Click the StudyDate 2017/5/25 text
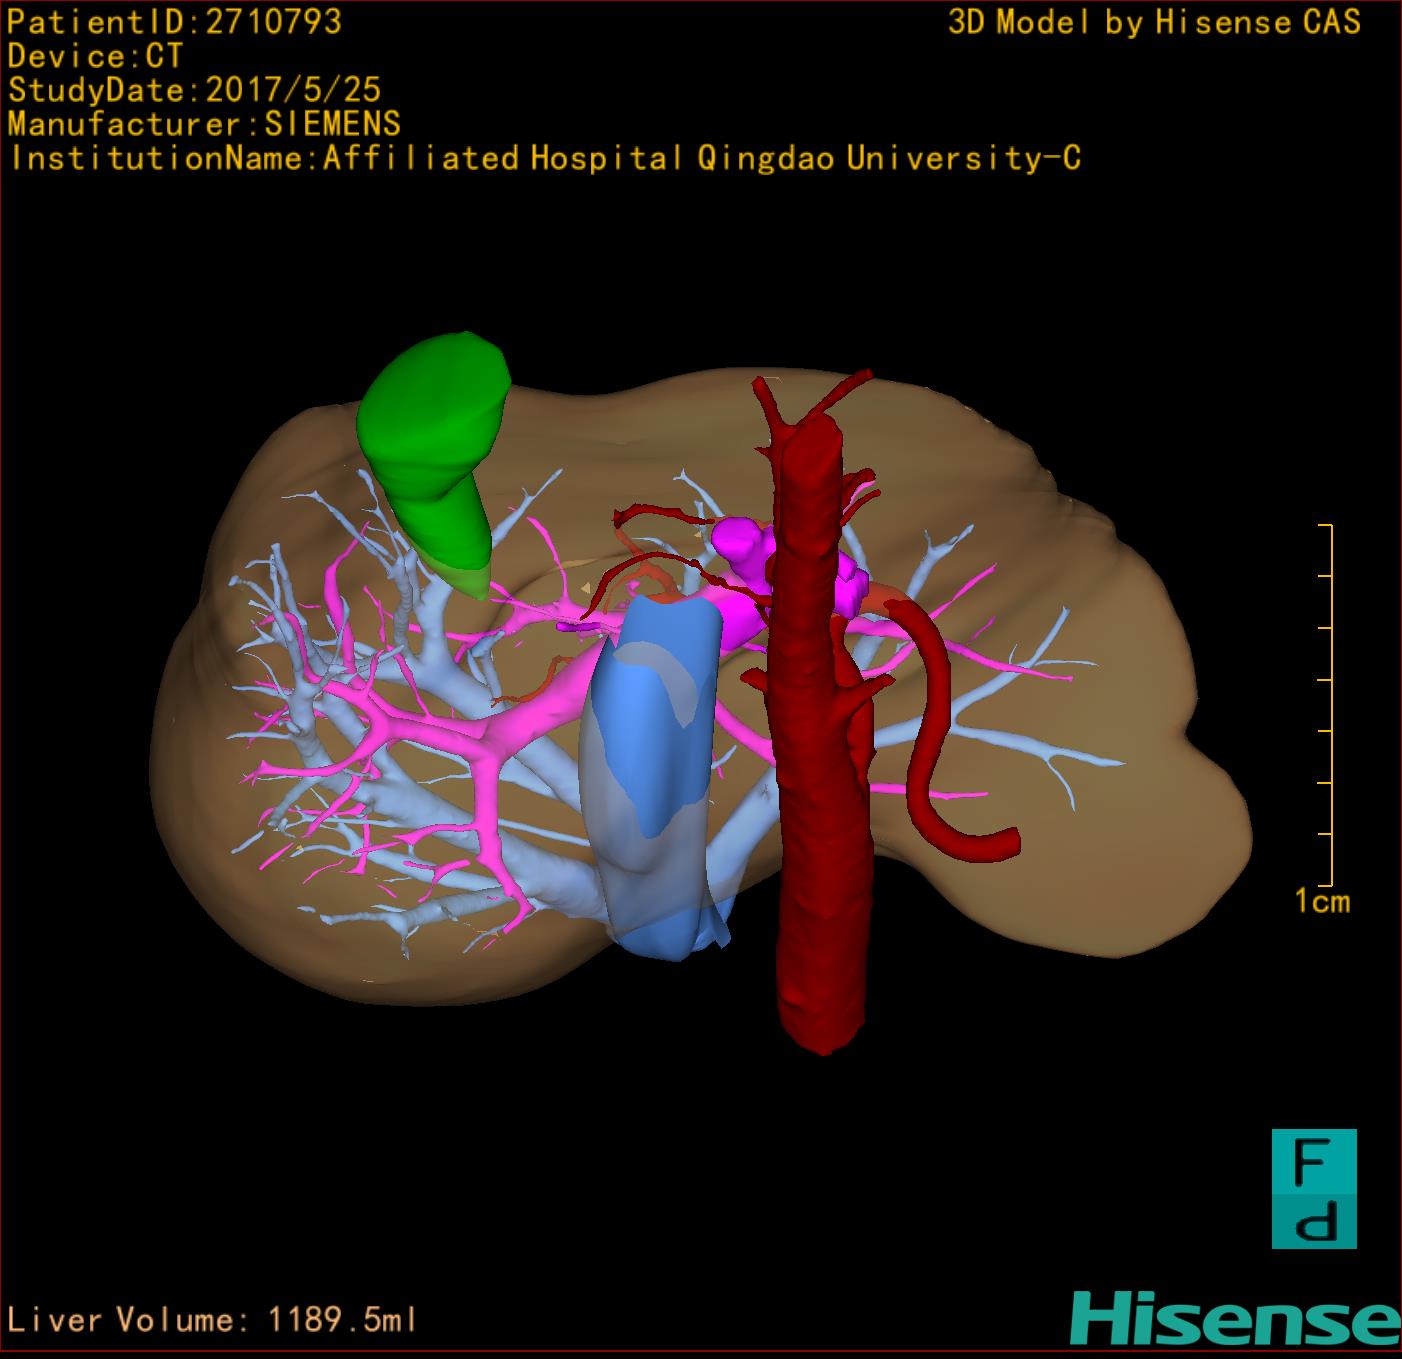The image size is (1402, 1359). [195, 90]
